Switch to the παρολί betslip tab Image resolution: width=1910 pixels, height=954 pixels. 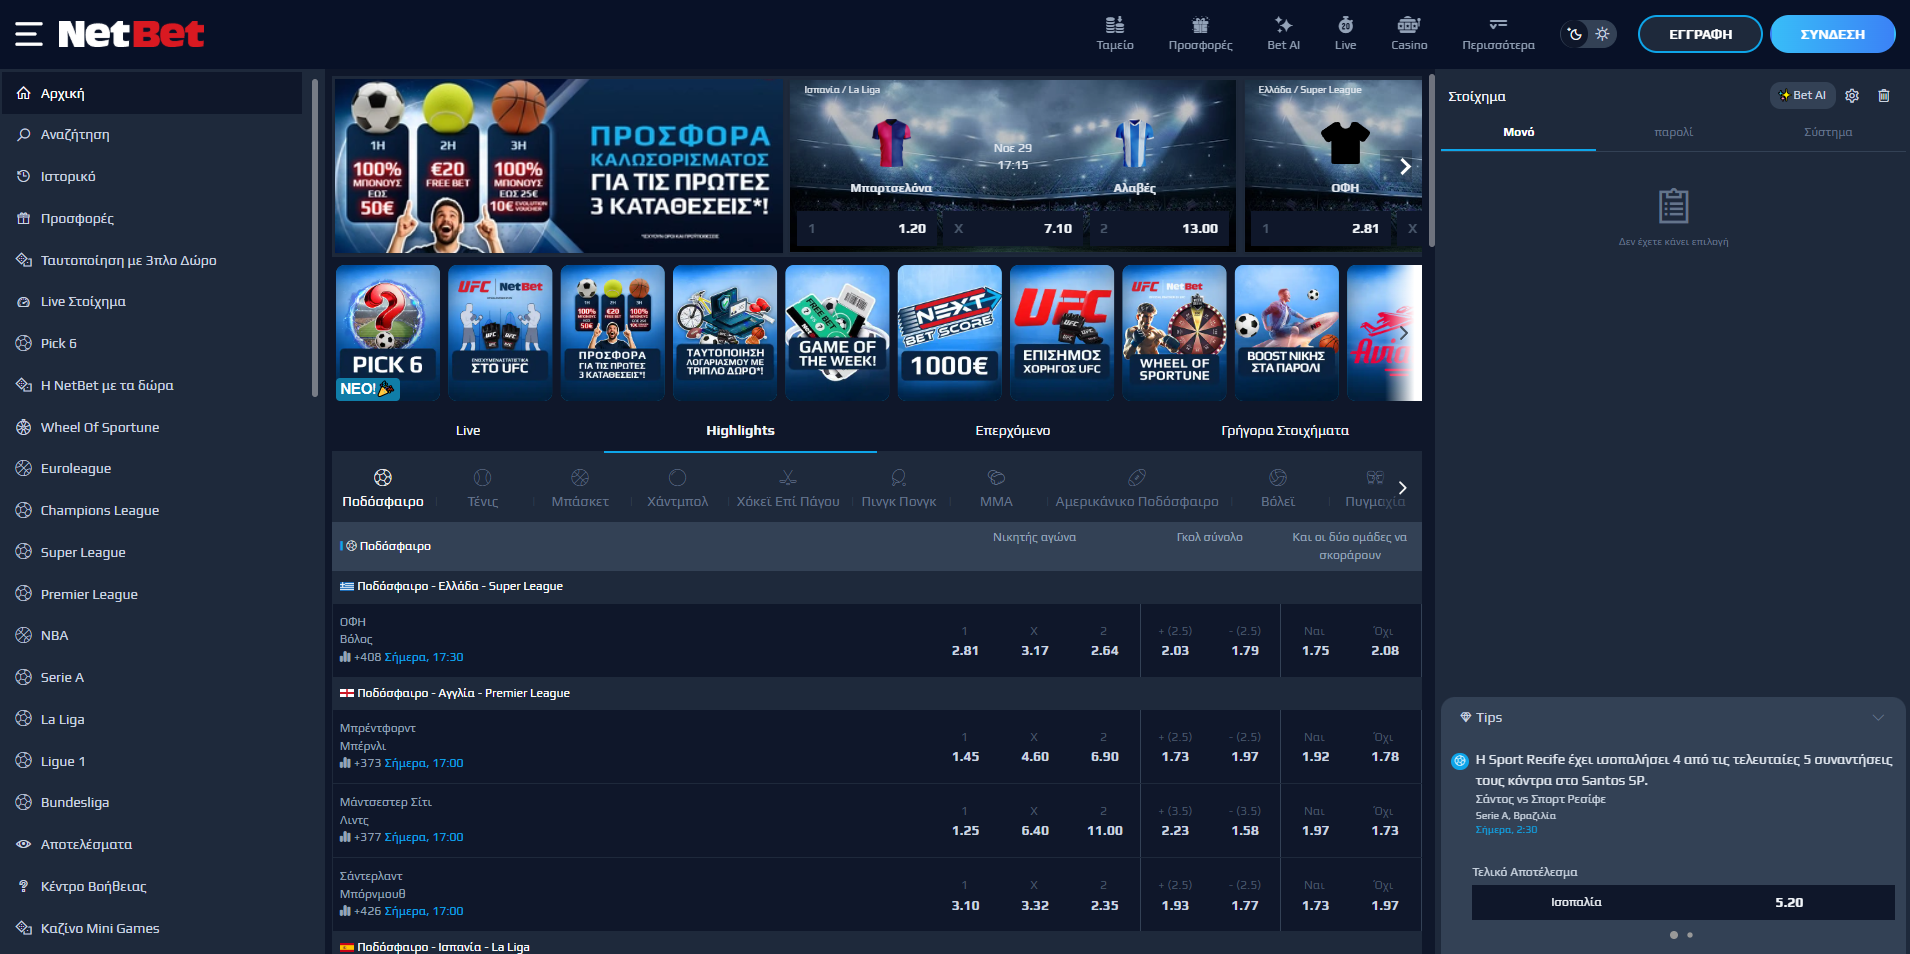(1673, 132)
